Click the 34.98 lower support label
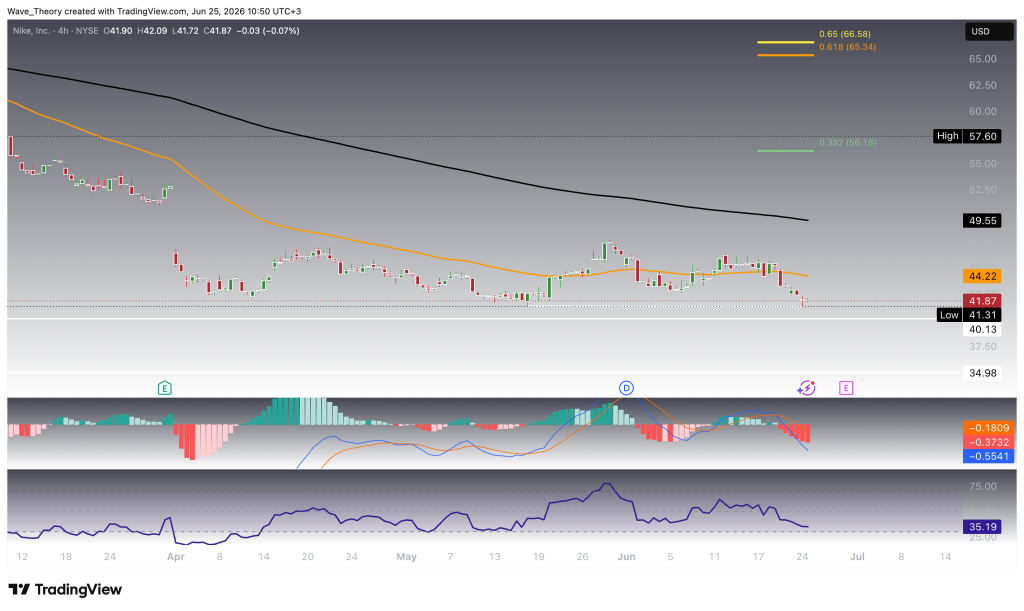Image resolution: width=1024 pixels, height=611 pixels. (982, 373)
